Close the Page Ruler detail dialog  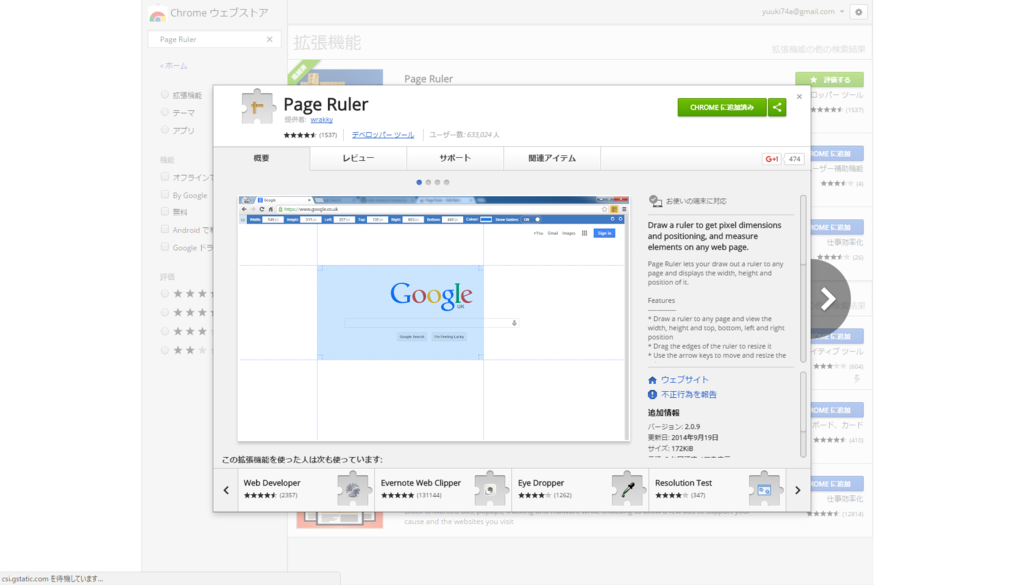pos(799,97)
